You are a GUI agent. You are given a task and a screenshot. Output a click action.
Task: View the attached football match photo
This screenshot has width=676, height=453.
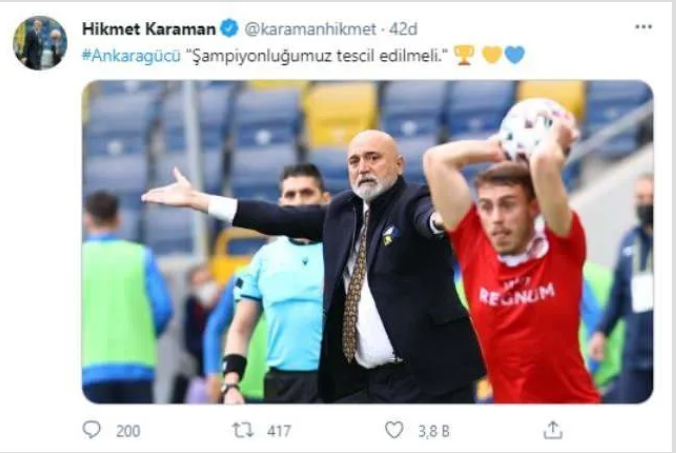click(367, 242)
